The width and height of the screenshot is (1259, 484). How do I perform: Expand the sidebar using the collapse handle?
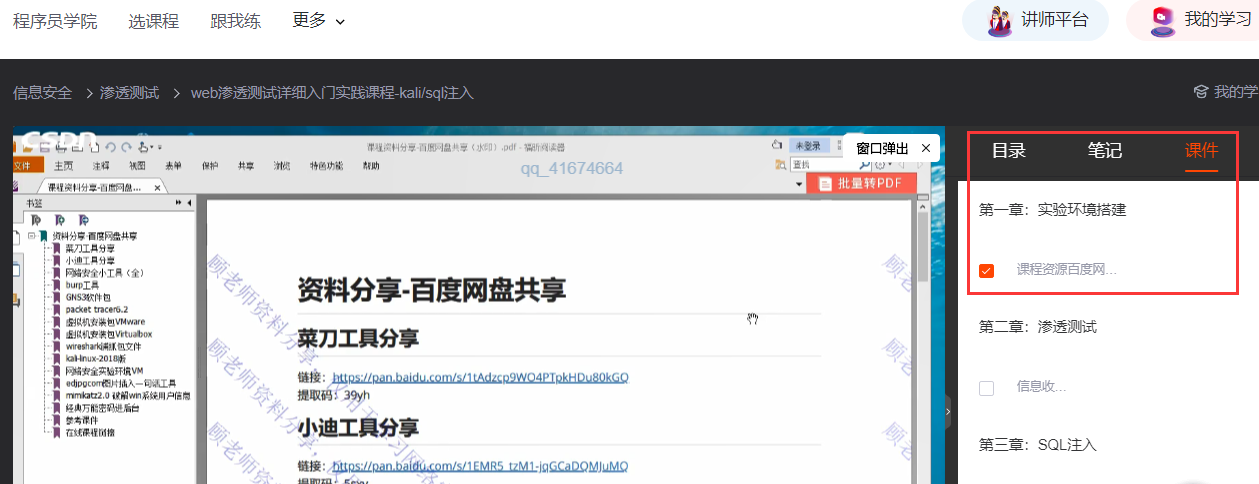pyautogui.click(x=947, y=409)
